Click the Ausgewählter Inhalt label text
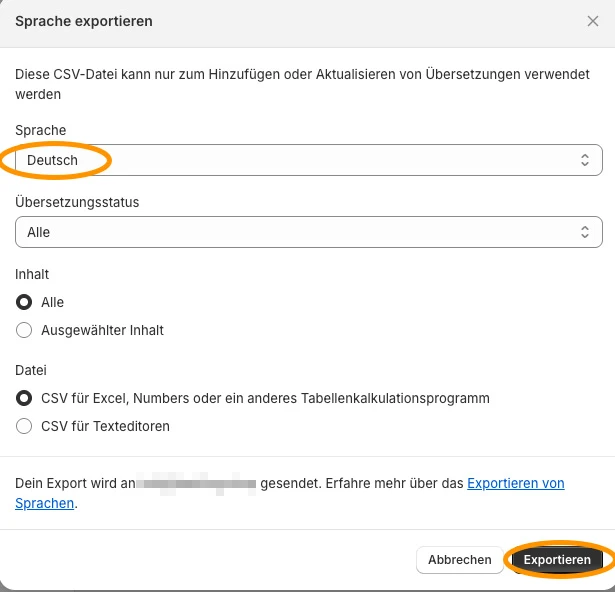The width and height of the screenshot is (615, 592). (x=102, y=330)
